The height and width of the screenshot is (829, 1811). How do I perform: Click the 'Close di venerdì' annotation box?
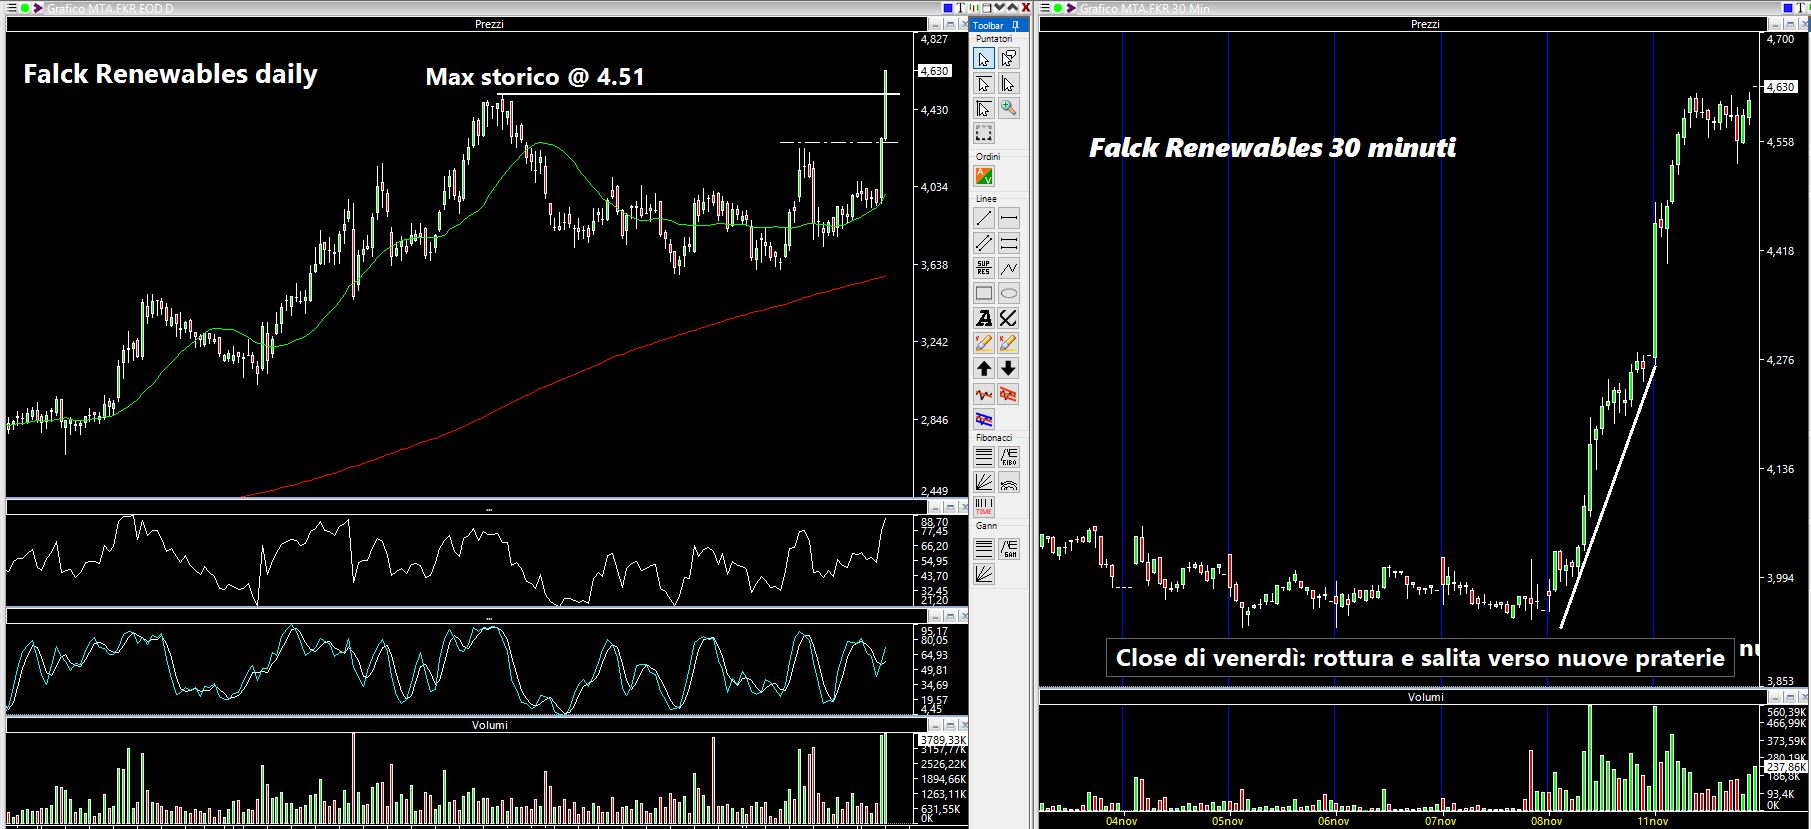pyautogui.click(x=1420, y=658)
